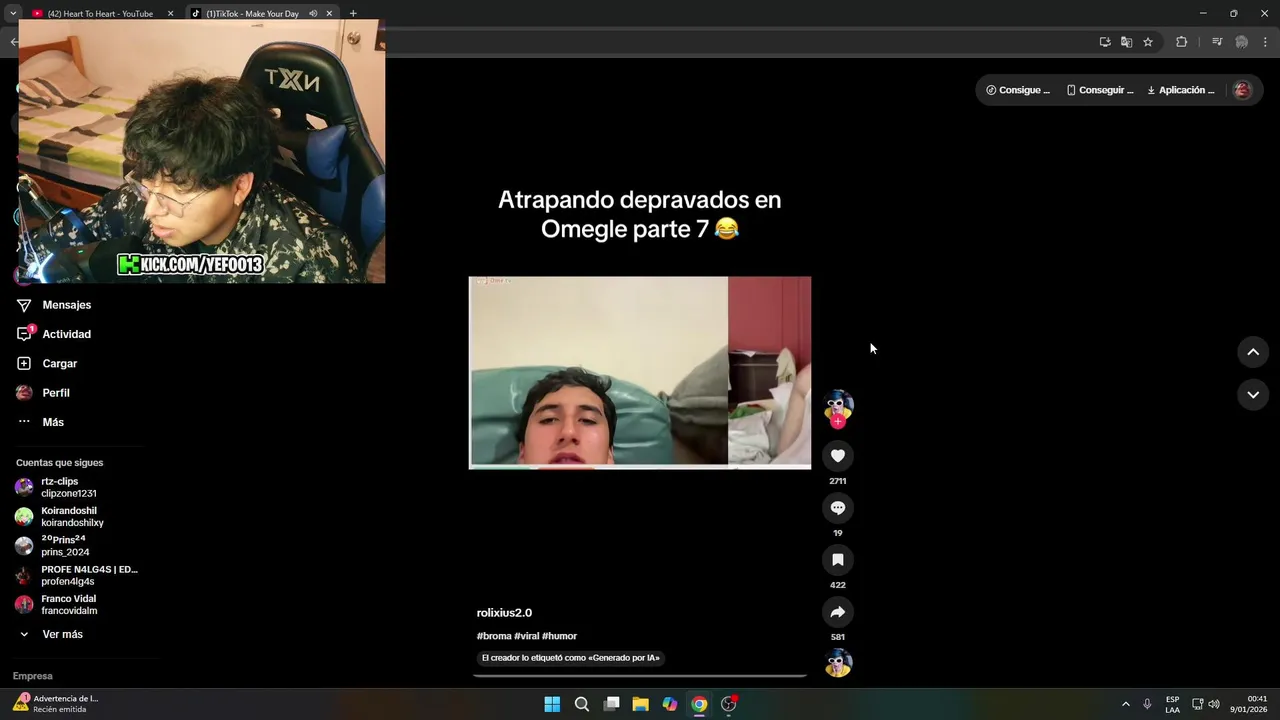Save video with the bookmark icon

838,560
